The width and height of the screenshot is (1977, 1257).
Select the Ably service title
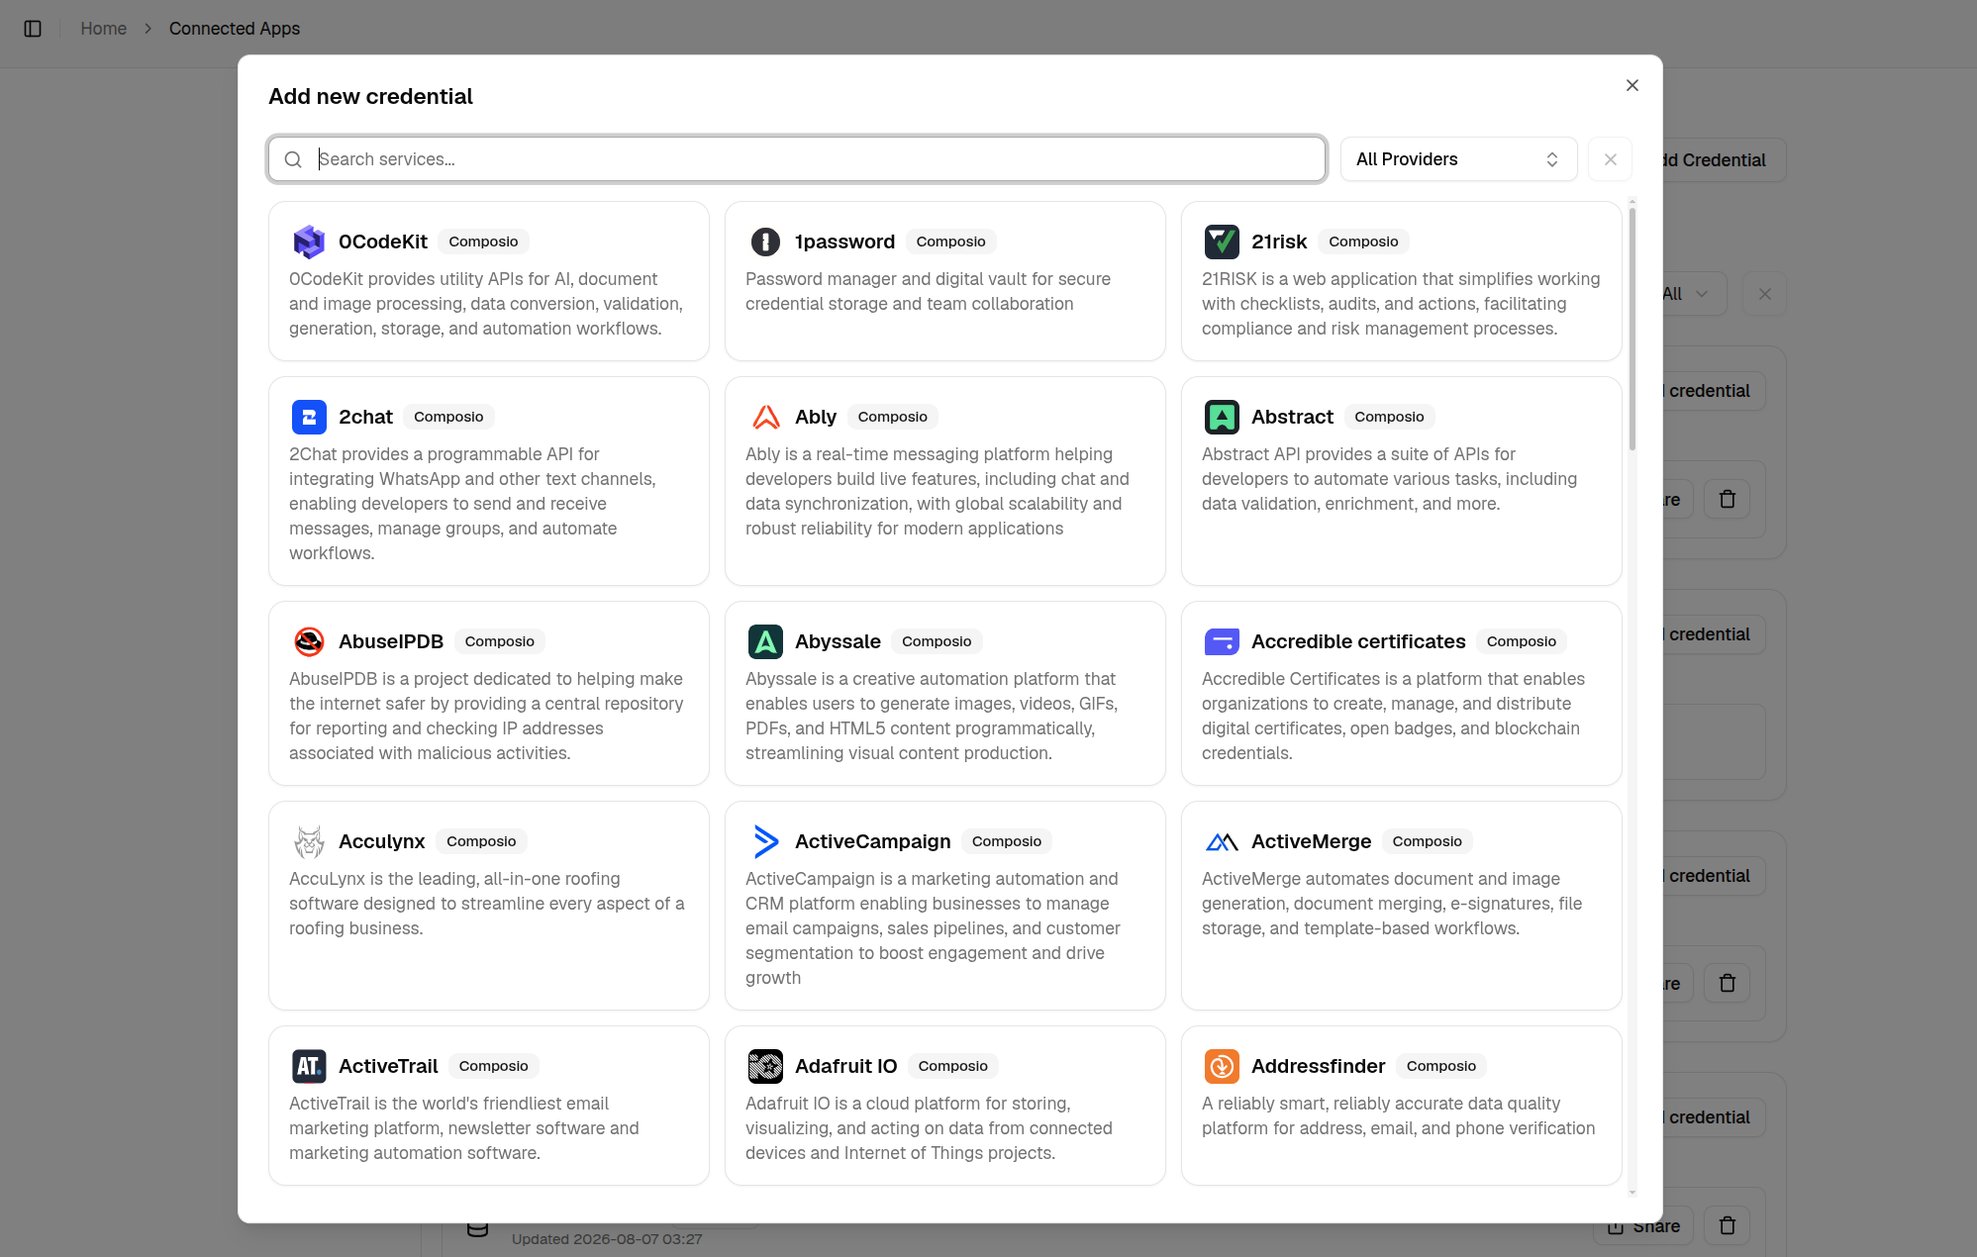(815, 417)
